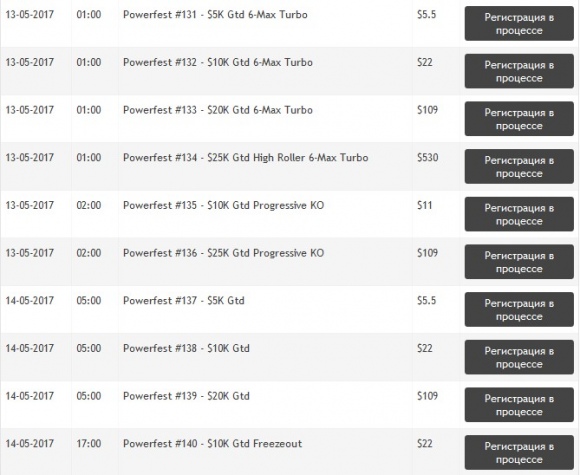This screenshot has width=580, height=475.
Task: Select Powerfest #131 $5K Gtd 6-Max Turbo title
Action: coord(215,15)
